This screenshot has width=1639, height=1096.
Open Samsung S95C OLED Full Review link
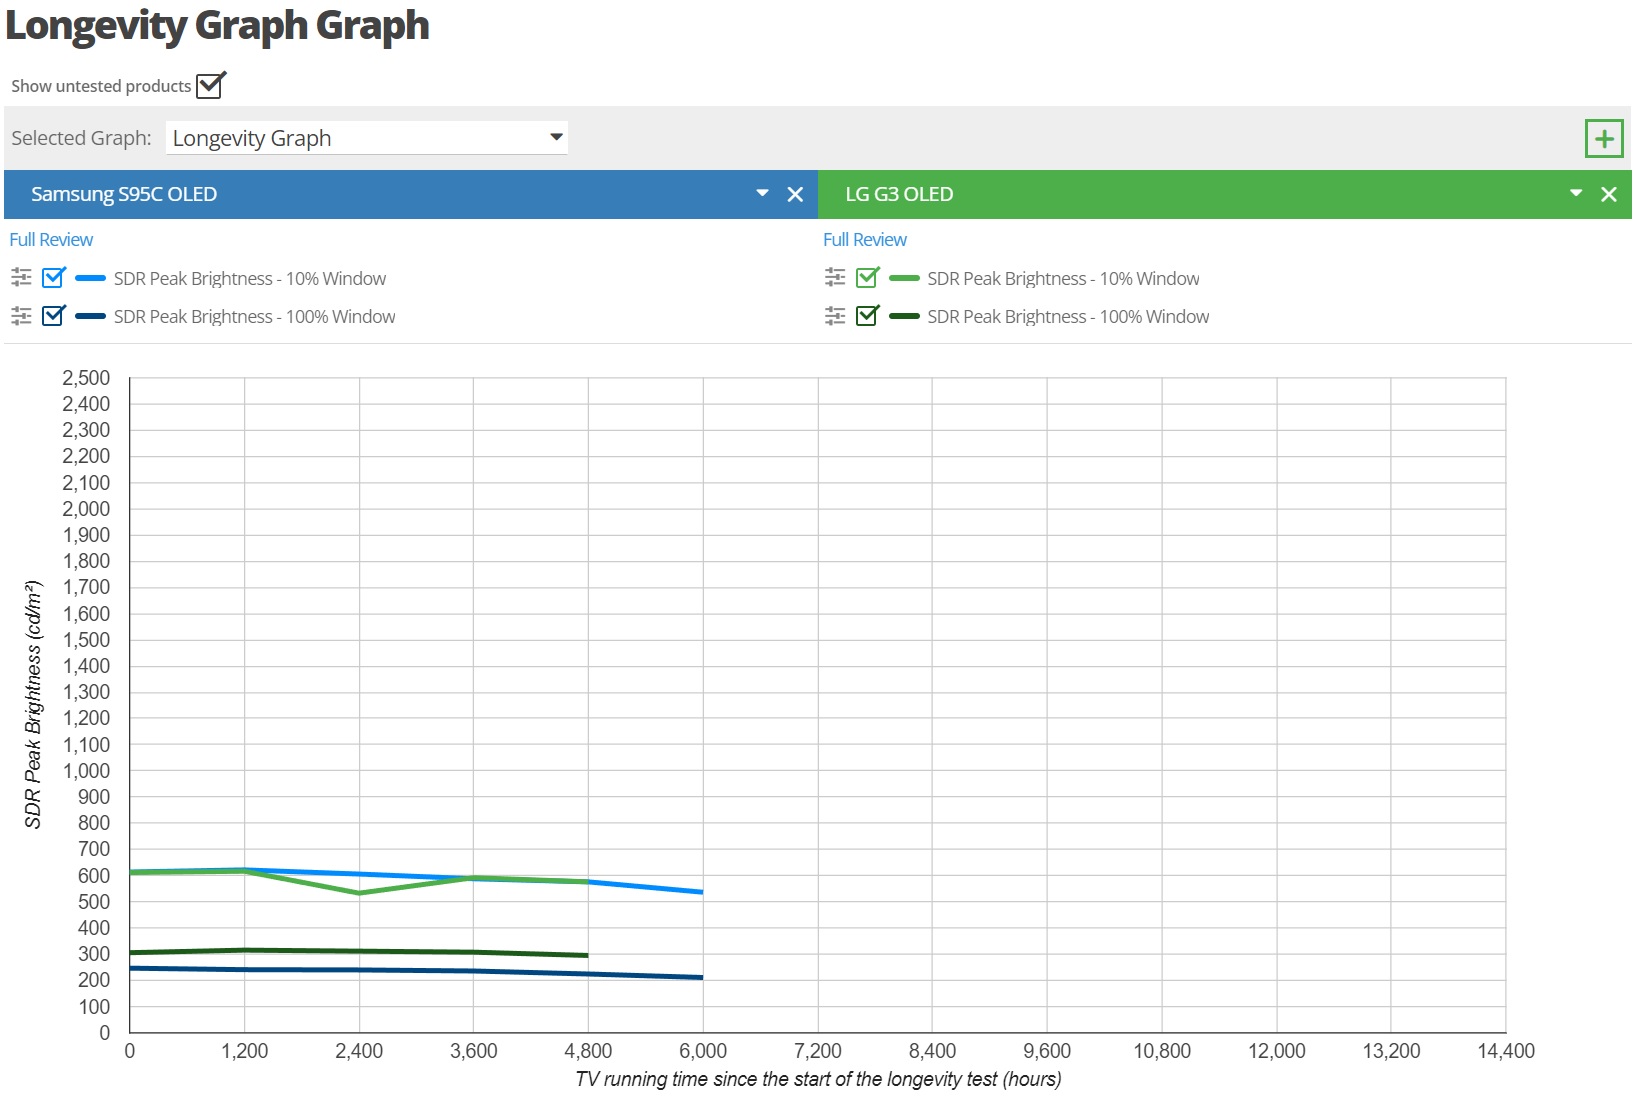[x=51, y=240]
